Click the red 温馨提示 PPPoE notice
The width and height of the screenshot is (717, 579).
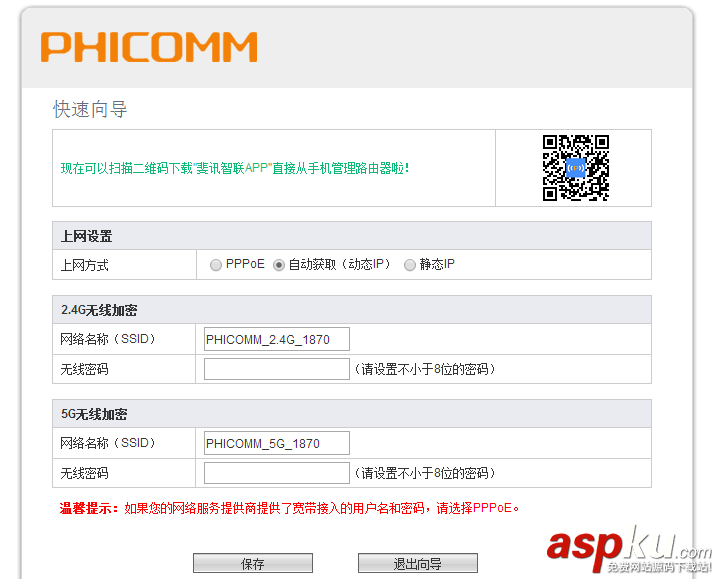[x=289, y=508]
